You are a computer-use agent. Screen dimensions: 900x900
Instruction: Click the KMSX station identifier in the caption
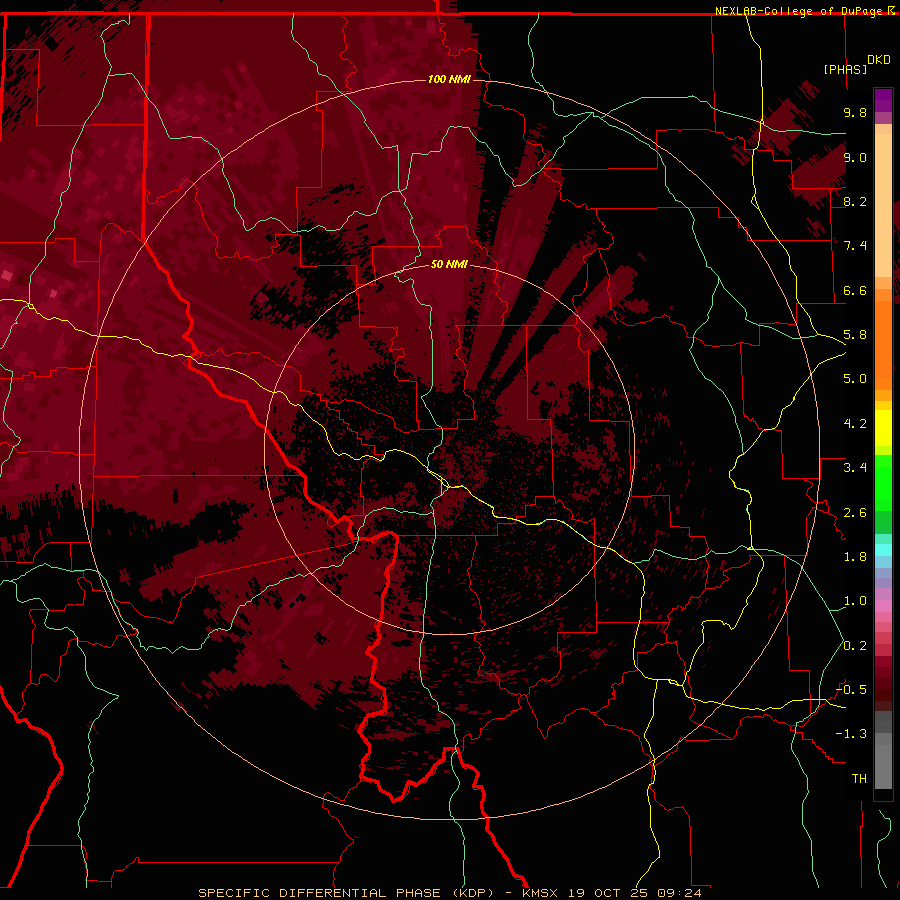(542, 893)
